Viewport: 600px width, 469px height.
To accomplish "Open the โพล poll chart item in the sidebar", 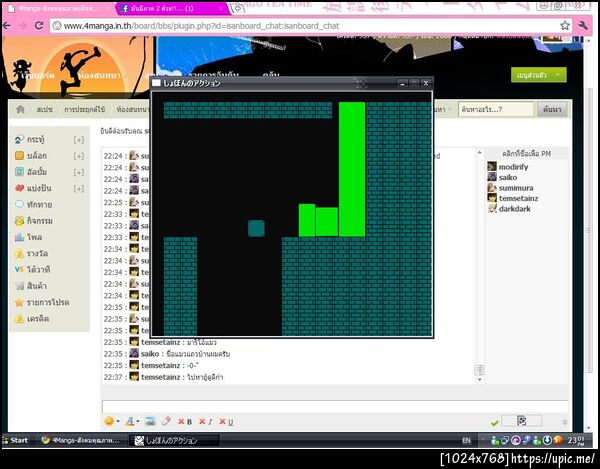I will tap(28, 237).
